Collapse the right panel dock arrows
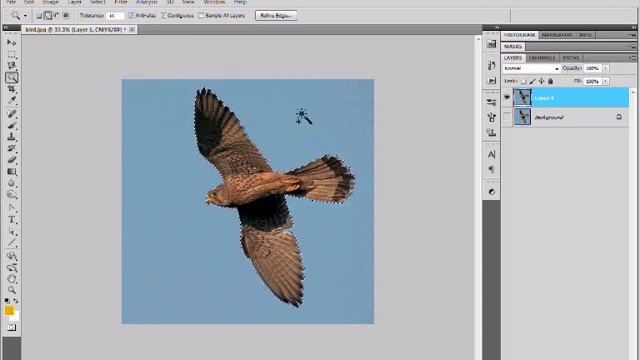This screenshot has height=360, width=640. pyautogui.click(x=634, y=27)
